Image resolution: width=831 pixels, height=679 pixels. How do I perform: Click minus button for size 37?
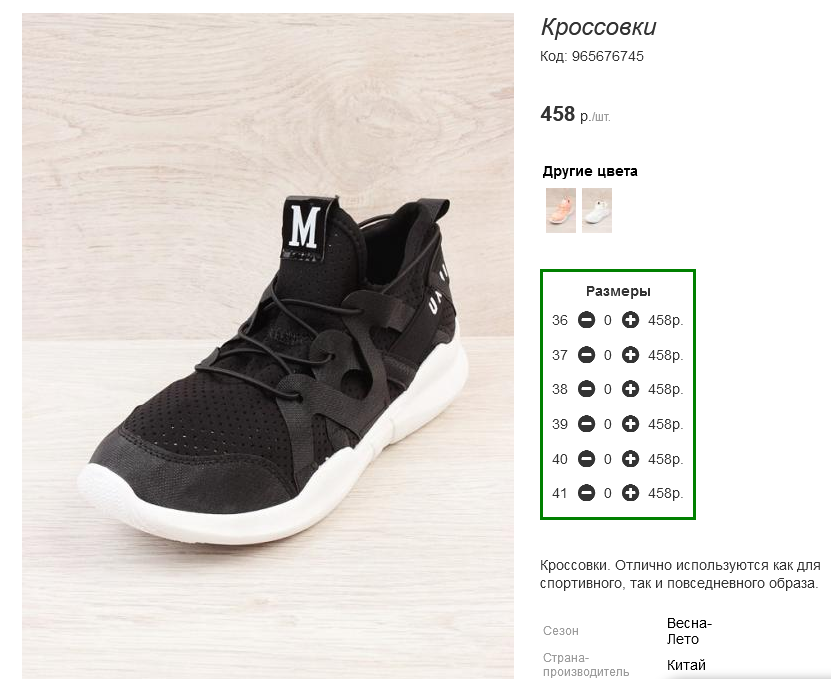click(x=586, y=355)
